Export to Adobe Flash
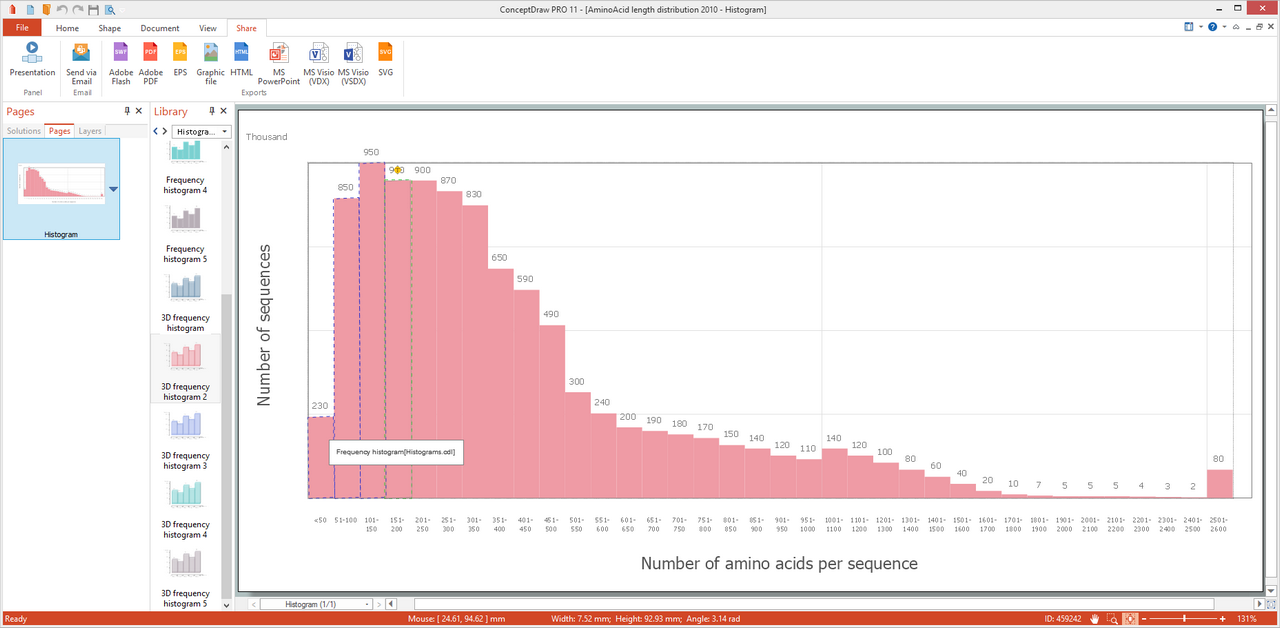This screenshot has width=1280, height=628. 121,63
